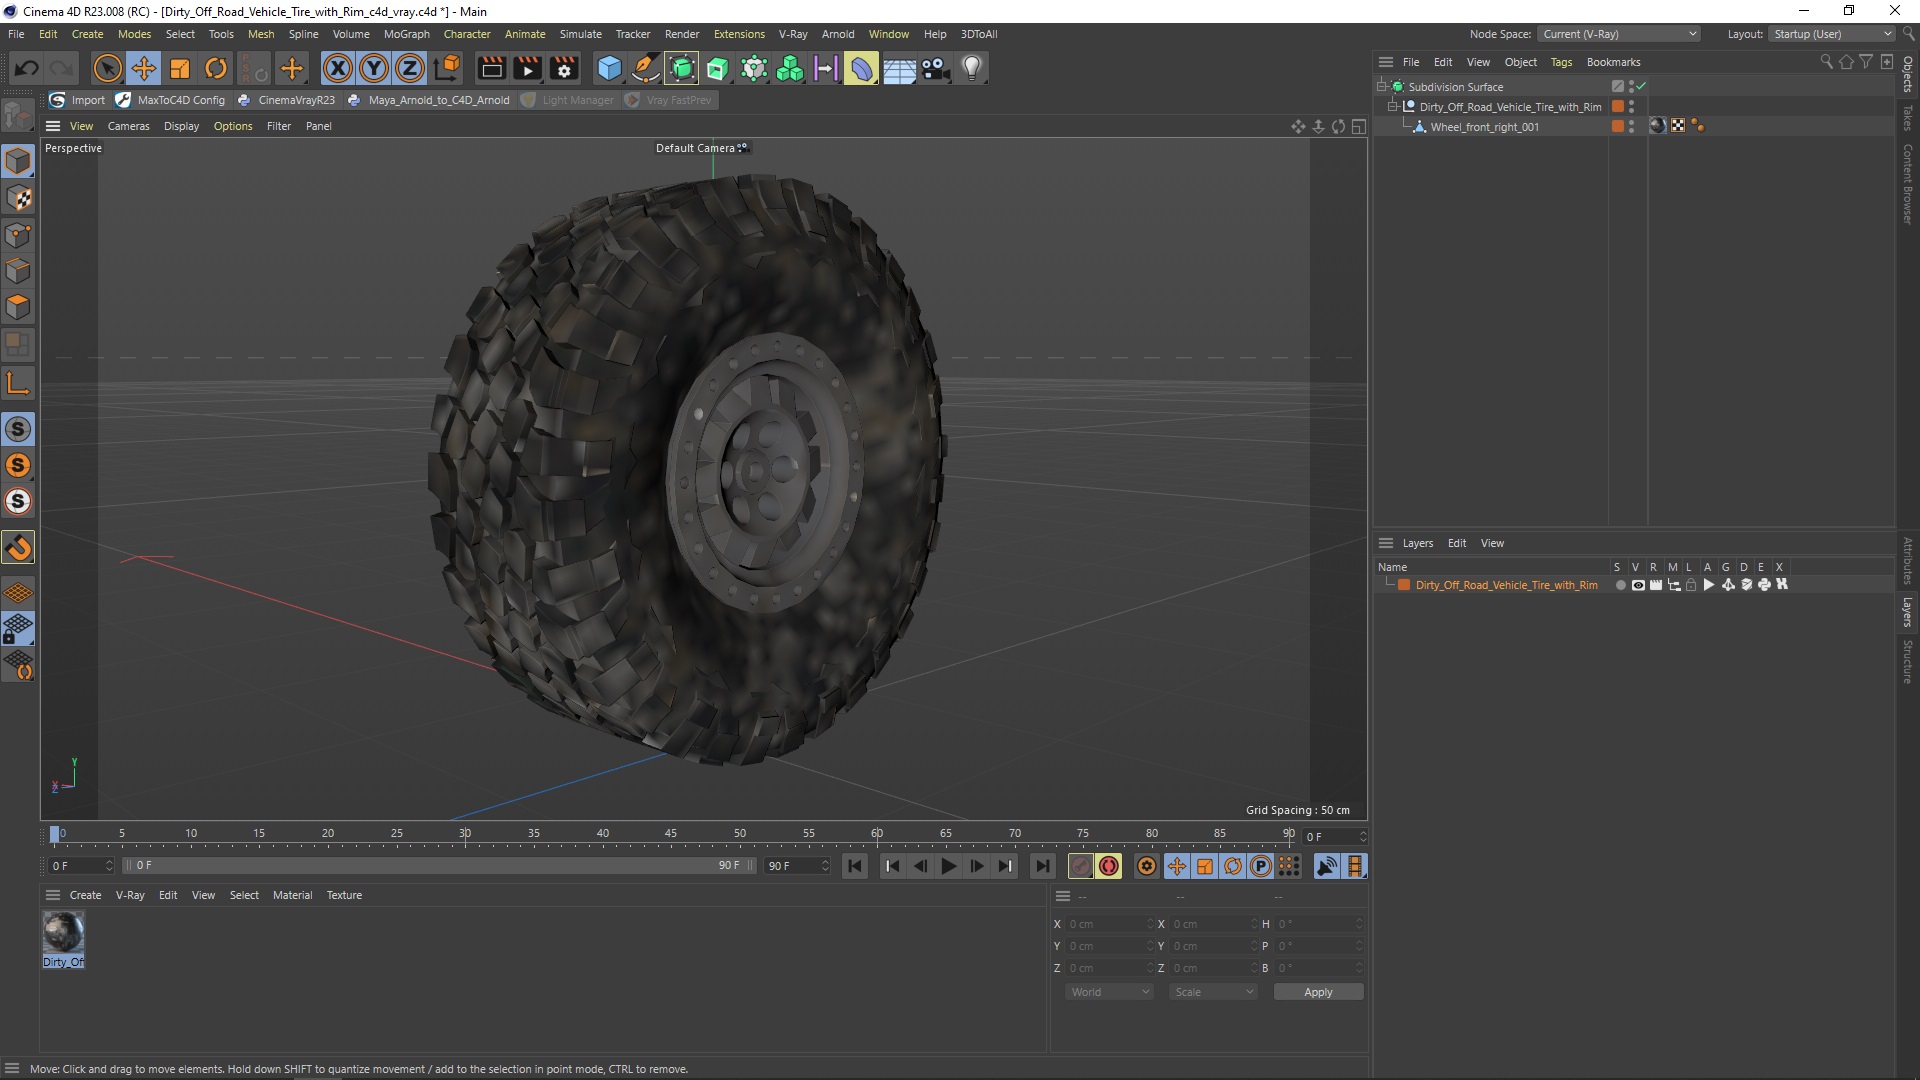
Task: Activate the Rotate tool
Action: pos(216,68)
